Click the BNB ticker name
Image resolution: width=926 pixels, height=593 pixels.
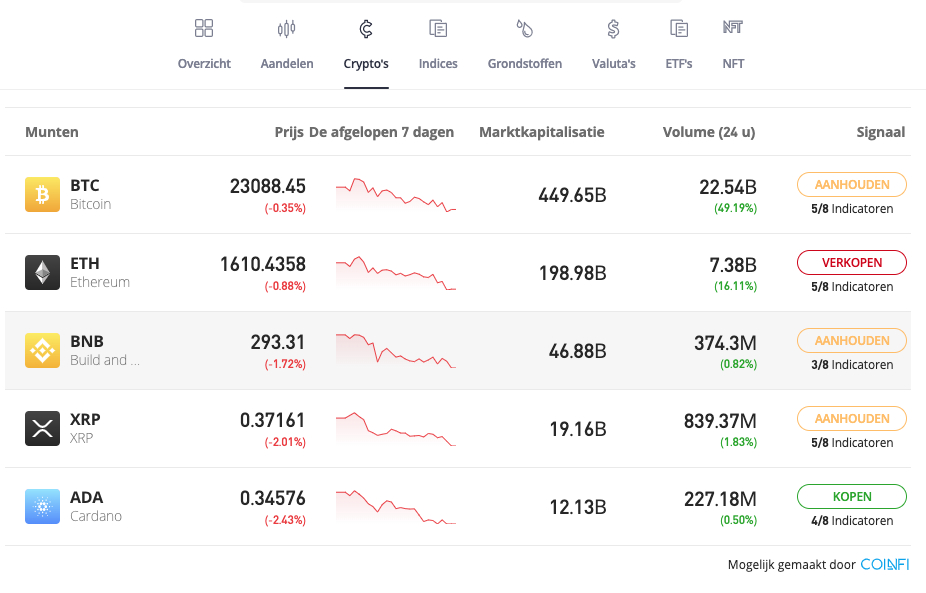coord(87,341)
